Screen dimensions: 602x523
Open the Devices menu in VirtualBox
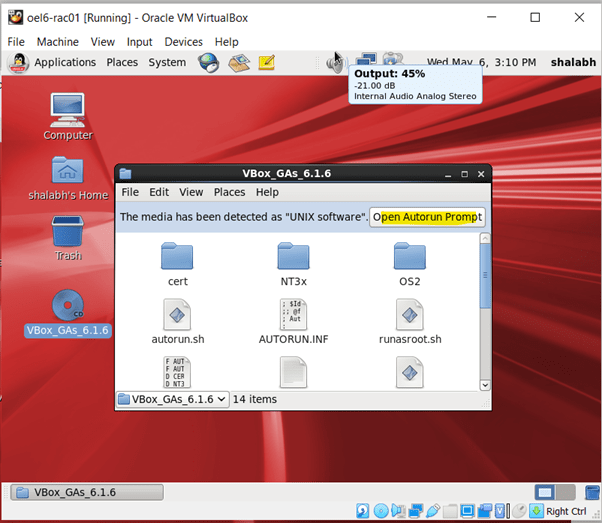point(183,42)
